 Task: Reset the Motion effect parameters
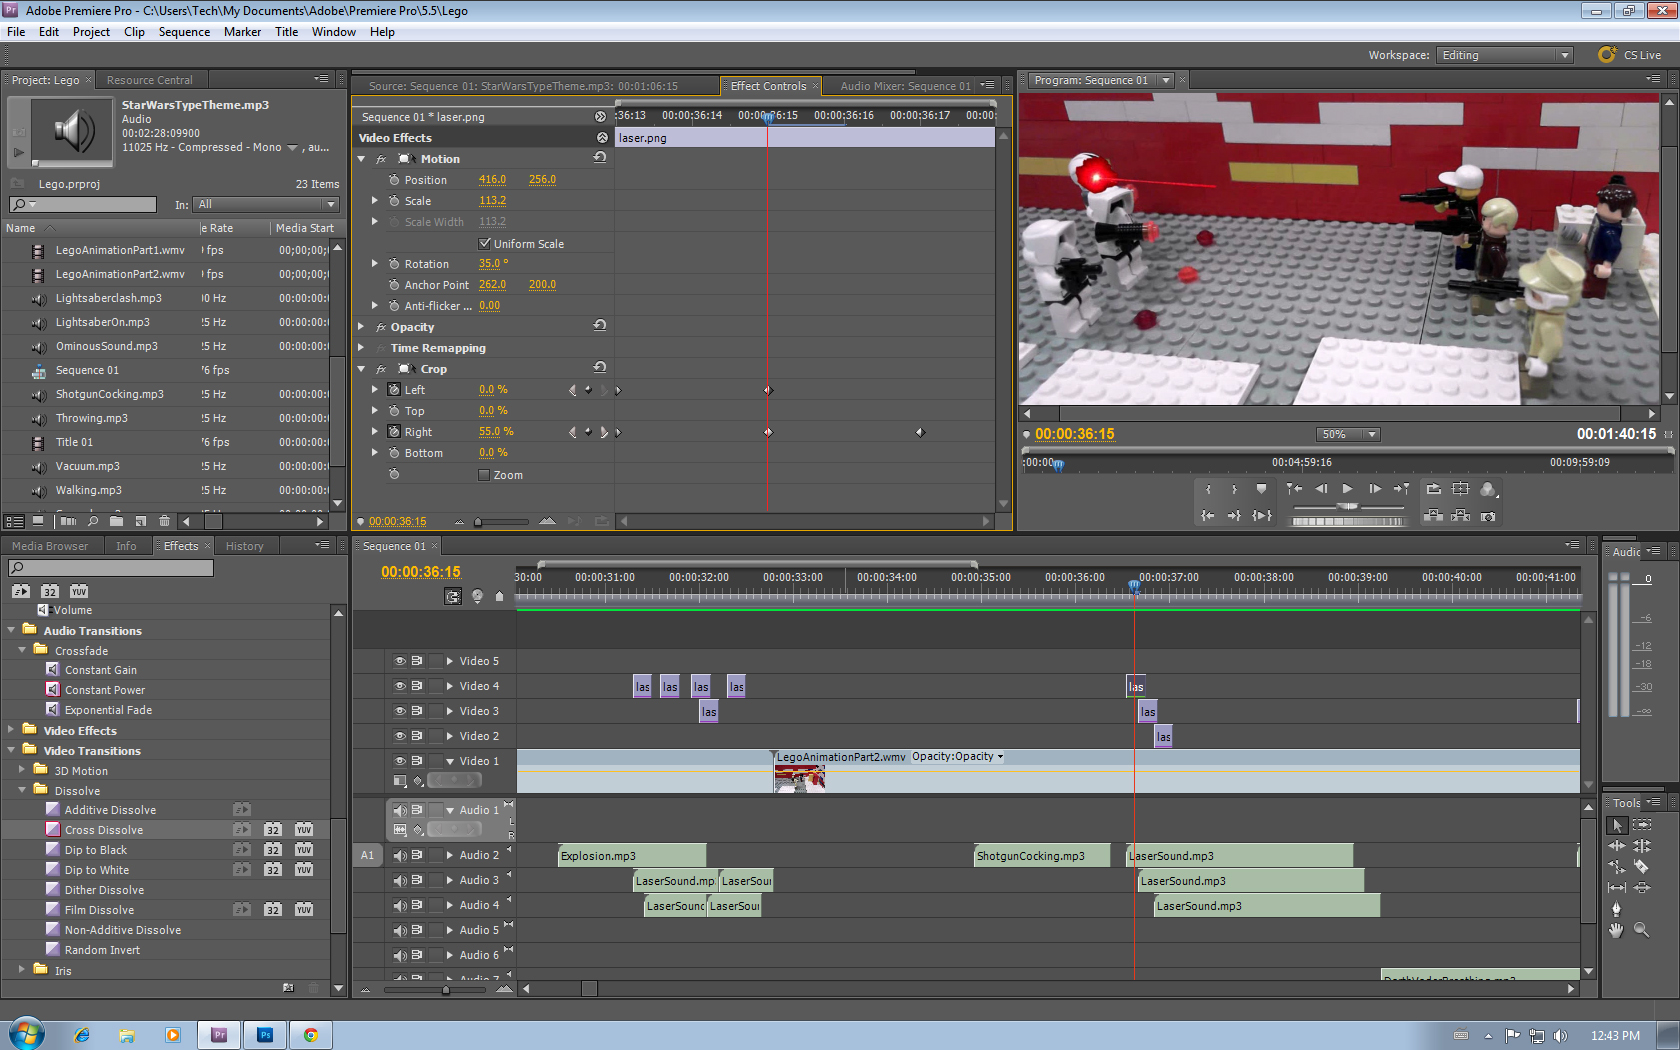pyautogui.click(x=600, y=158)
